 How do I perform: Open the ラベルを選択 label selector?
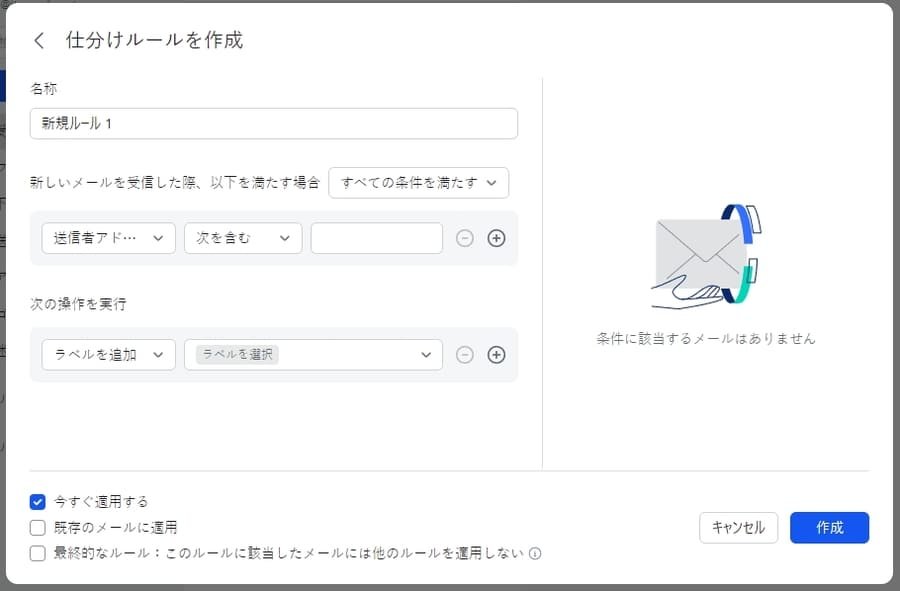(x=313, y=354)
